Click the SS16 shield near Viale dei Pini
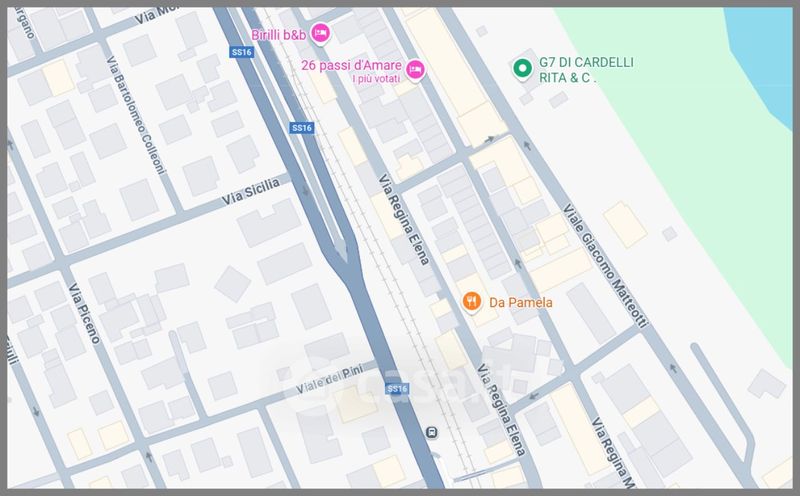 (397, 389)
